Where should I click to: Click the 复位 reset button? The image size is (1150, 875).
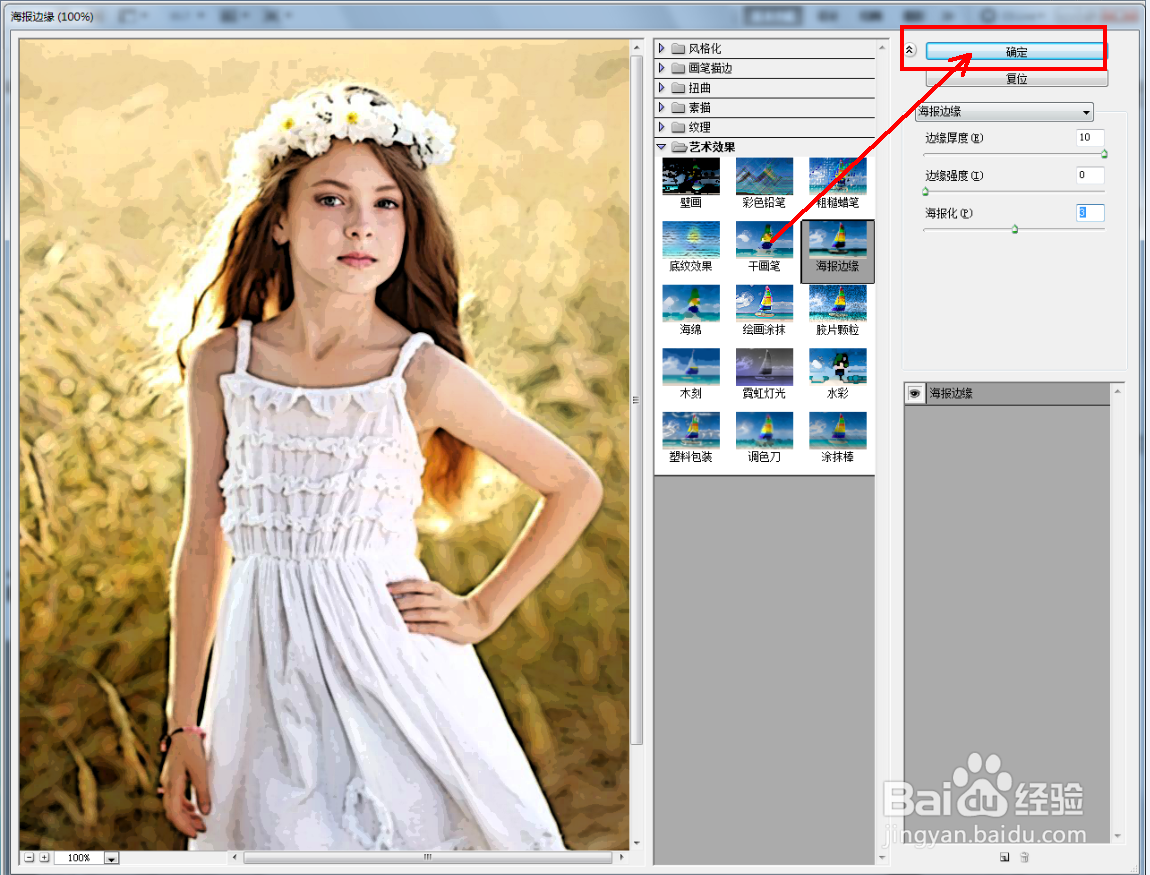(x=1016, y=78)
